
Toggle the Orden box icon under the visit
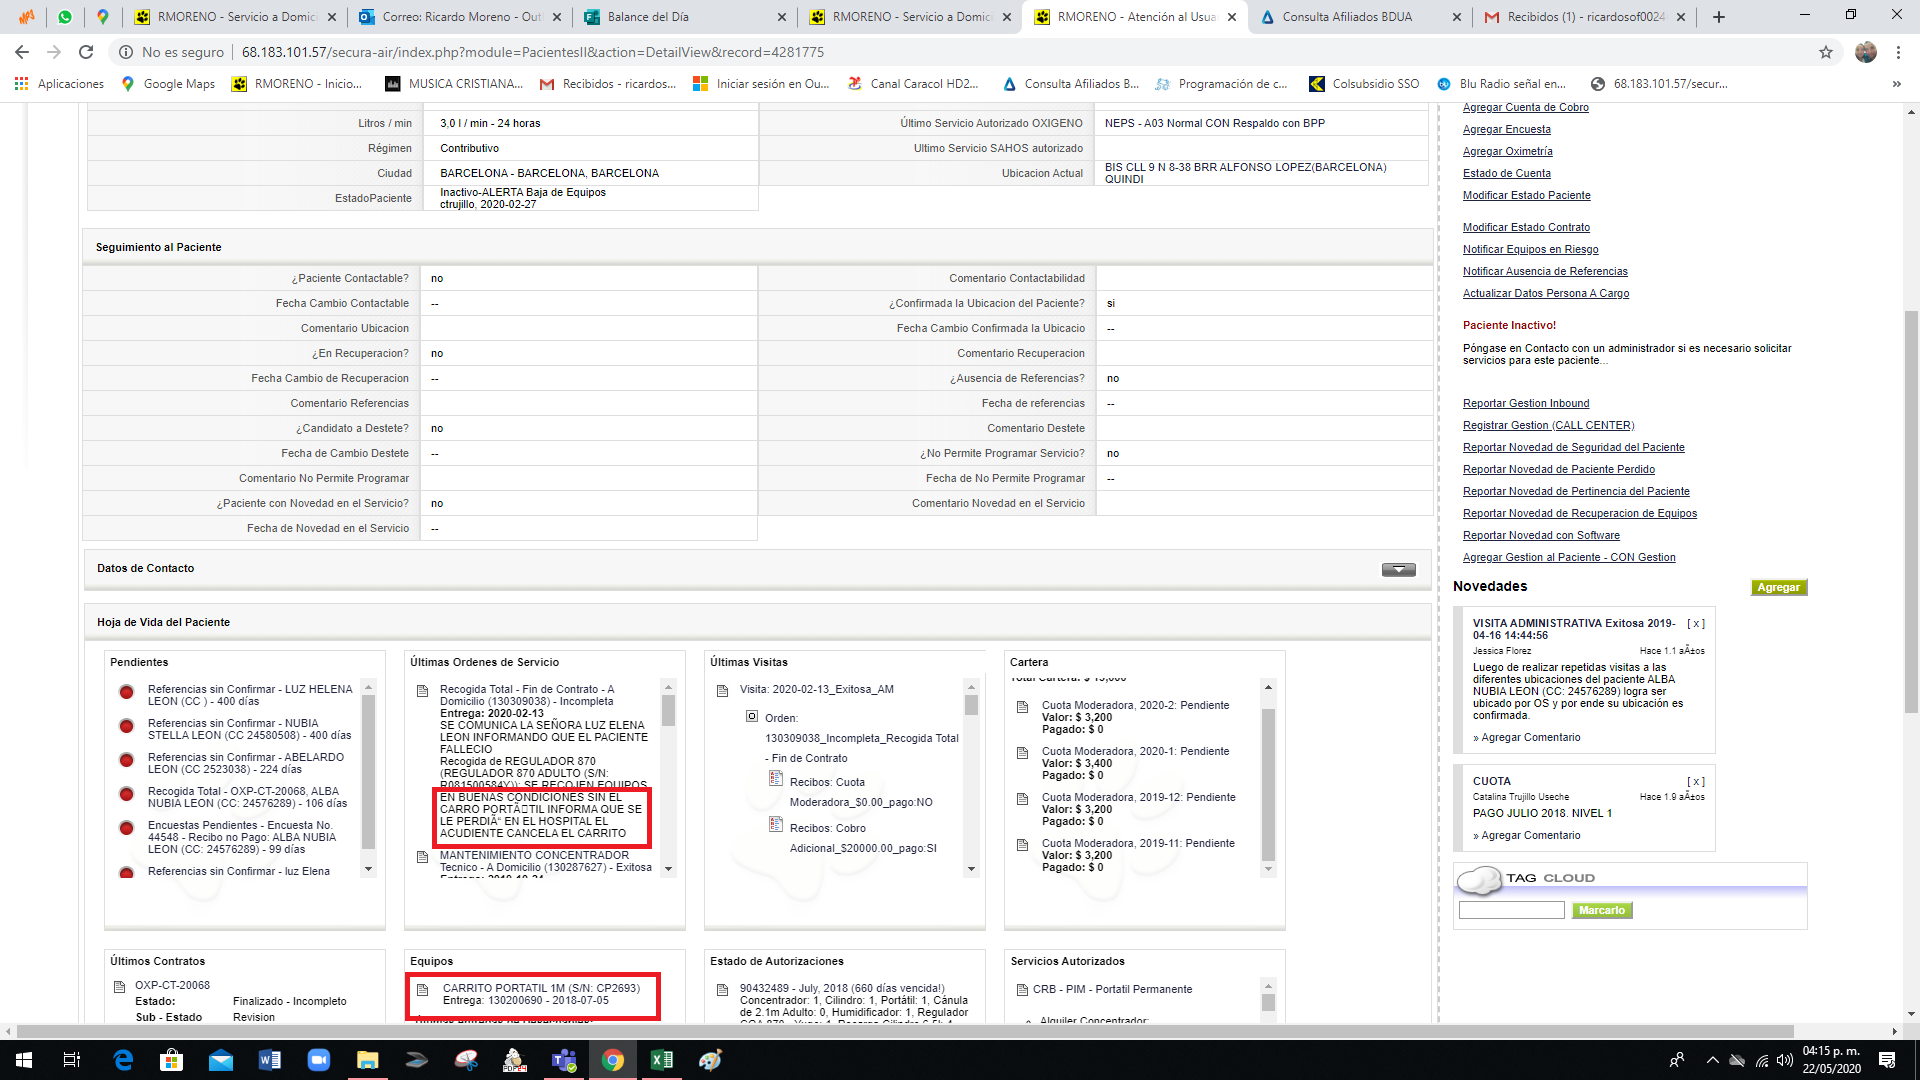tap(752, 716)
